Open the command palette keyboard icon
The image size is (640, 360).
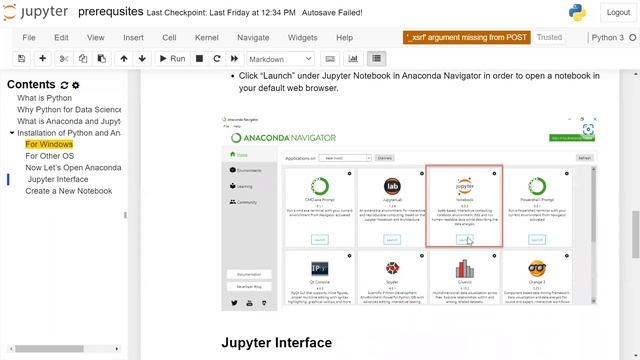[x=330, y=59]
